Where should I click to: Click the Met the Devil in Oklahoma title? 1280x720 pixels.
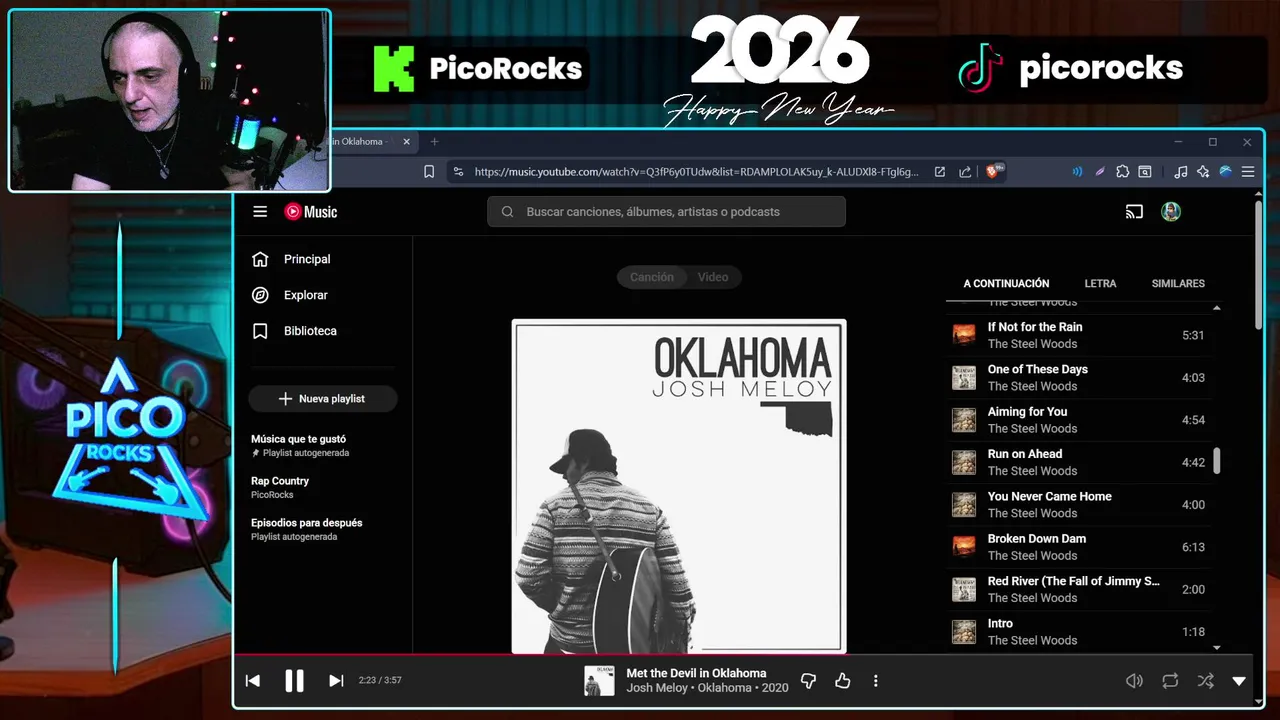click(x=696, y=673)
